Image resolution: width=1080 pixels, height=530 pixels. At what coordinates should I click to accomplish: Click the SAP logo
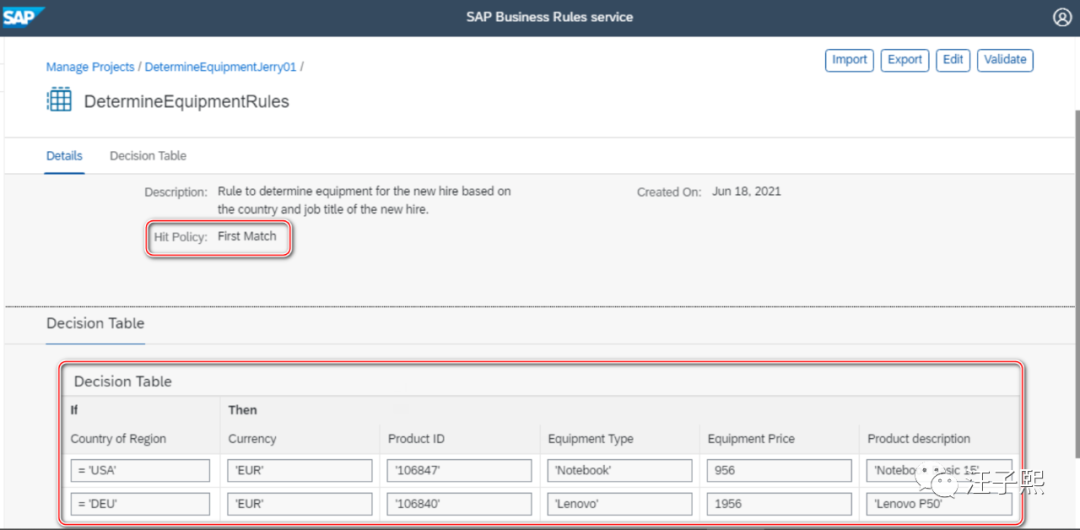(23, 17)
